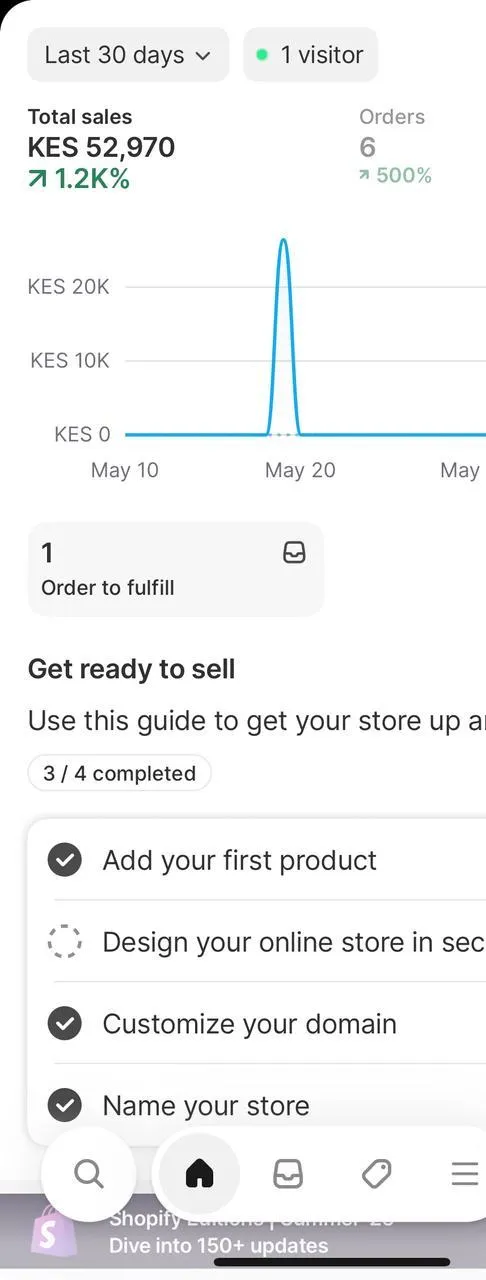Image resolution: width=486 pixels, height=1280 pixels.
Task: Switch to the Orders metric
Action: point(396,146)
